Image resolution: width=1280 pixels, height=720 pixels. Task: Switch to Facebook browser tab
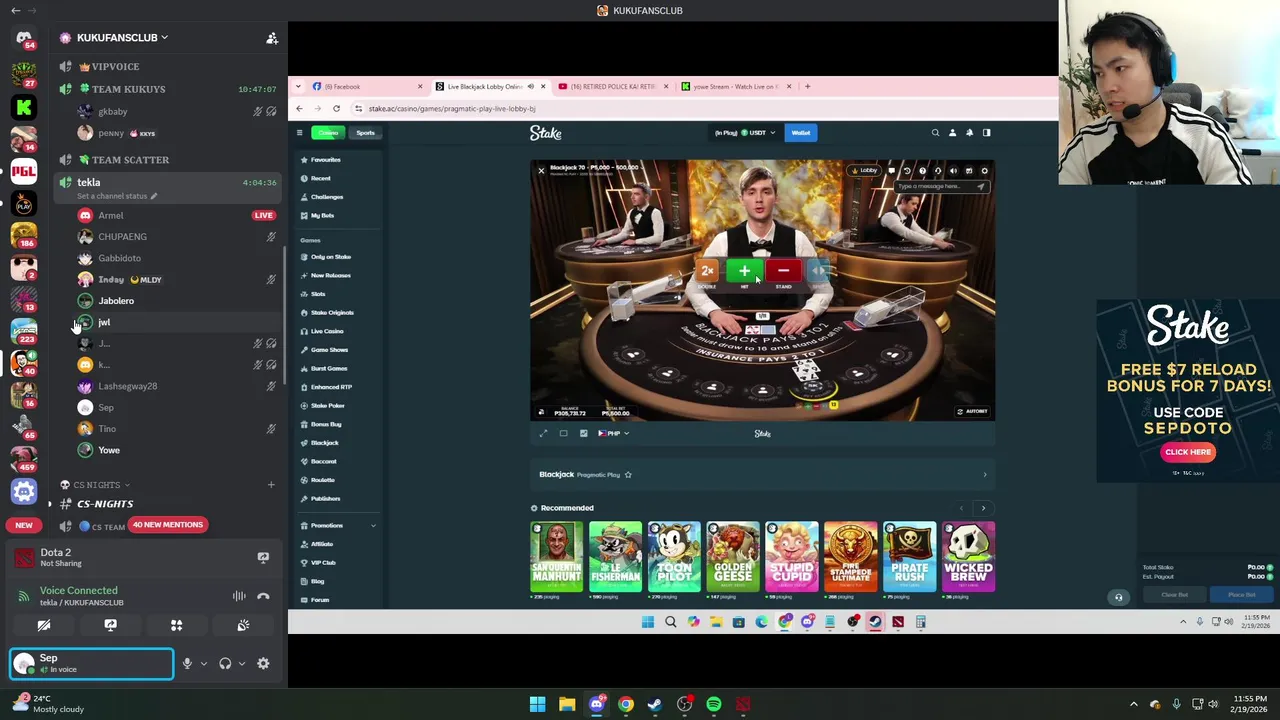[x=365, y=87]
